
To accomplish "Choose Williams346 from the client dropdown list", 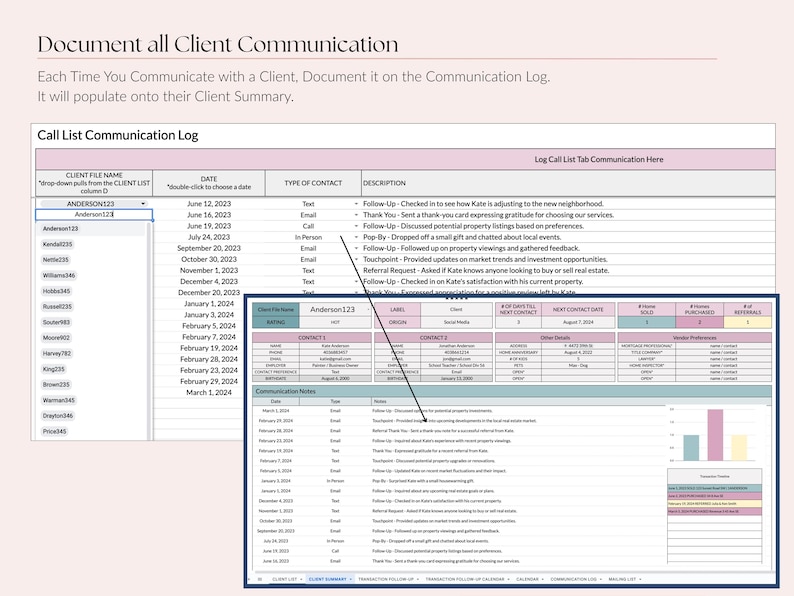I will pyautogui.click(x=59, y=275).
